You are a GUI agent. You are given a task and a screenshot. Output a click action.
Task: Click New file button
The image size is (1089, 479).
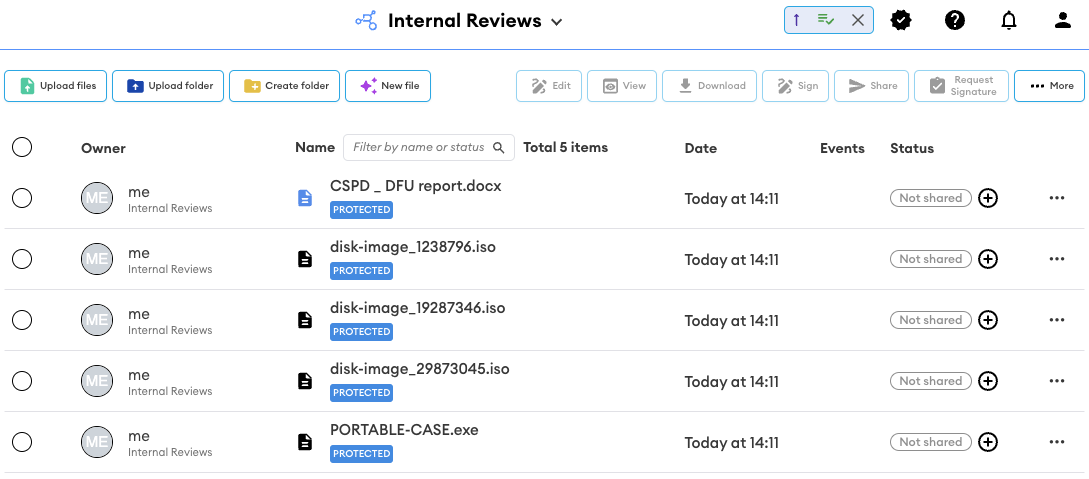[388, 86]
